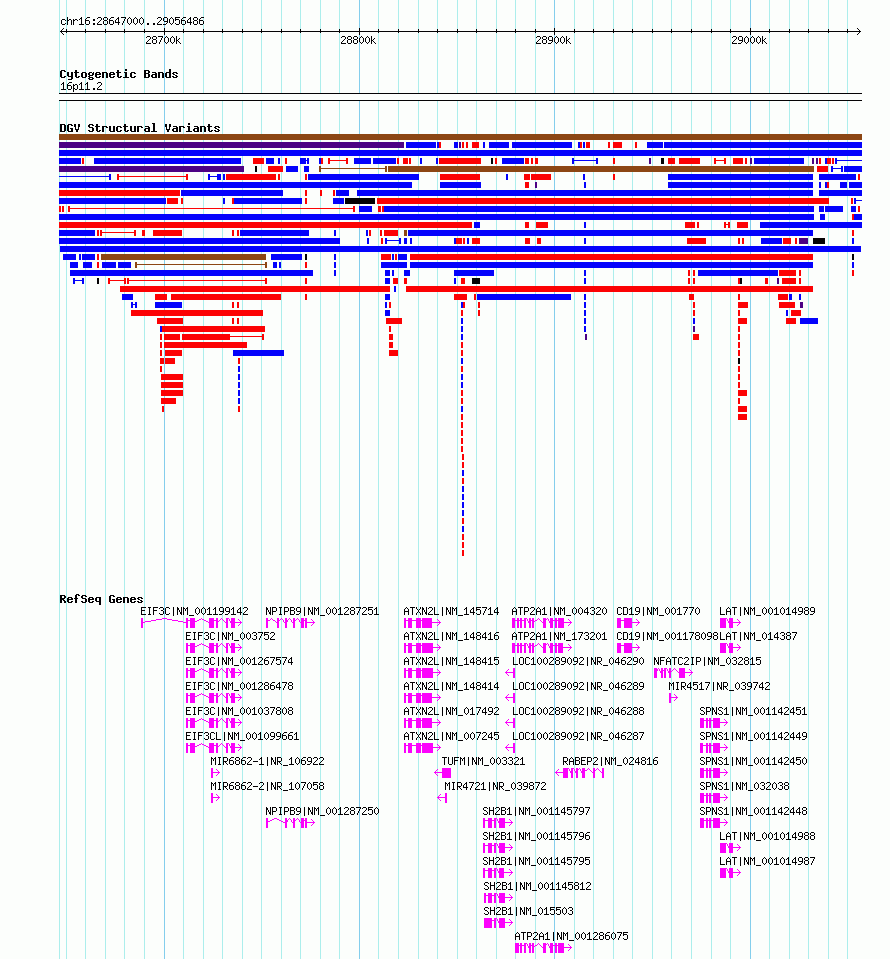Select the 28900k ruler tick label
This screenshot has height=959, width=890.
[x=553, y=40]
